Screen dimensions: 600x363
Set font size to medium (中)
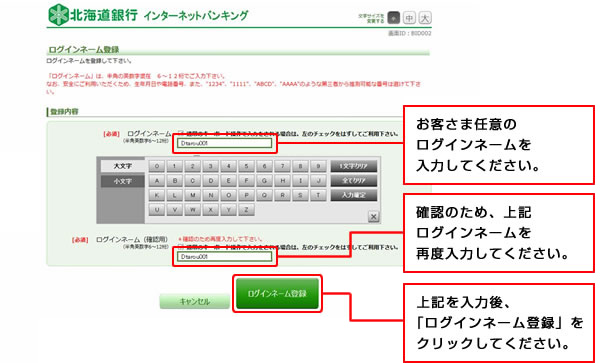click(409, 18)
